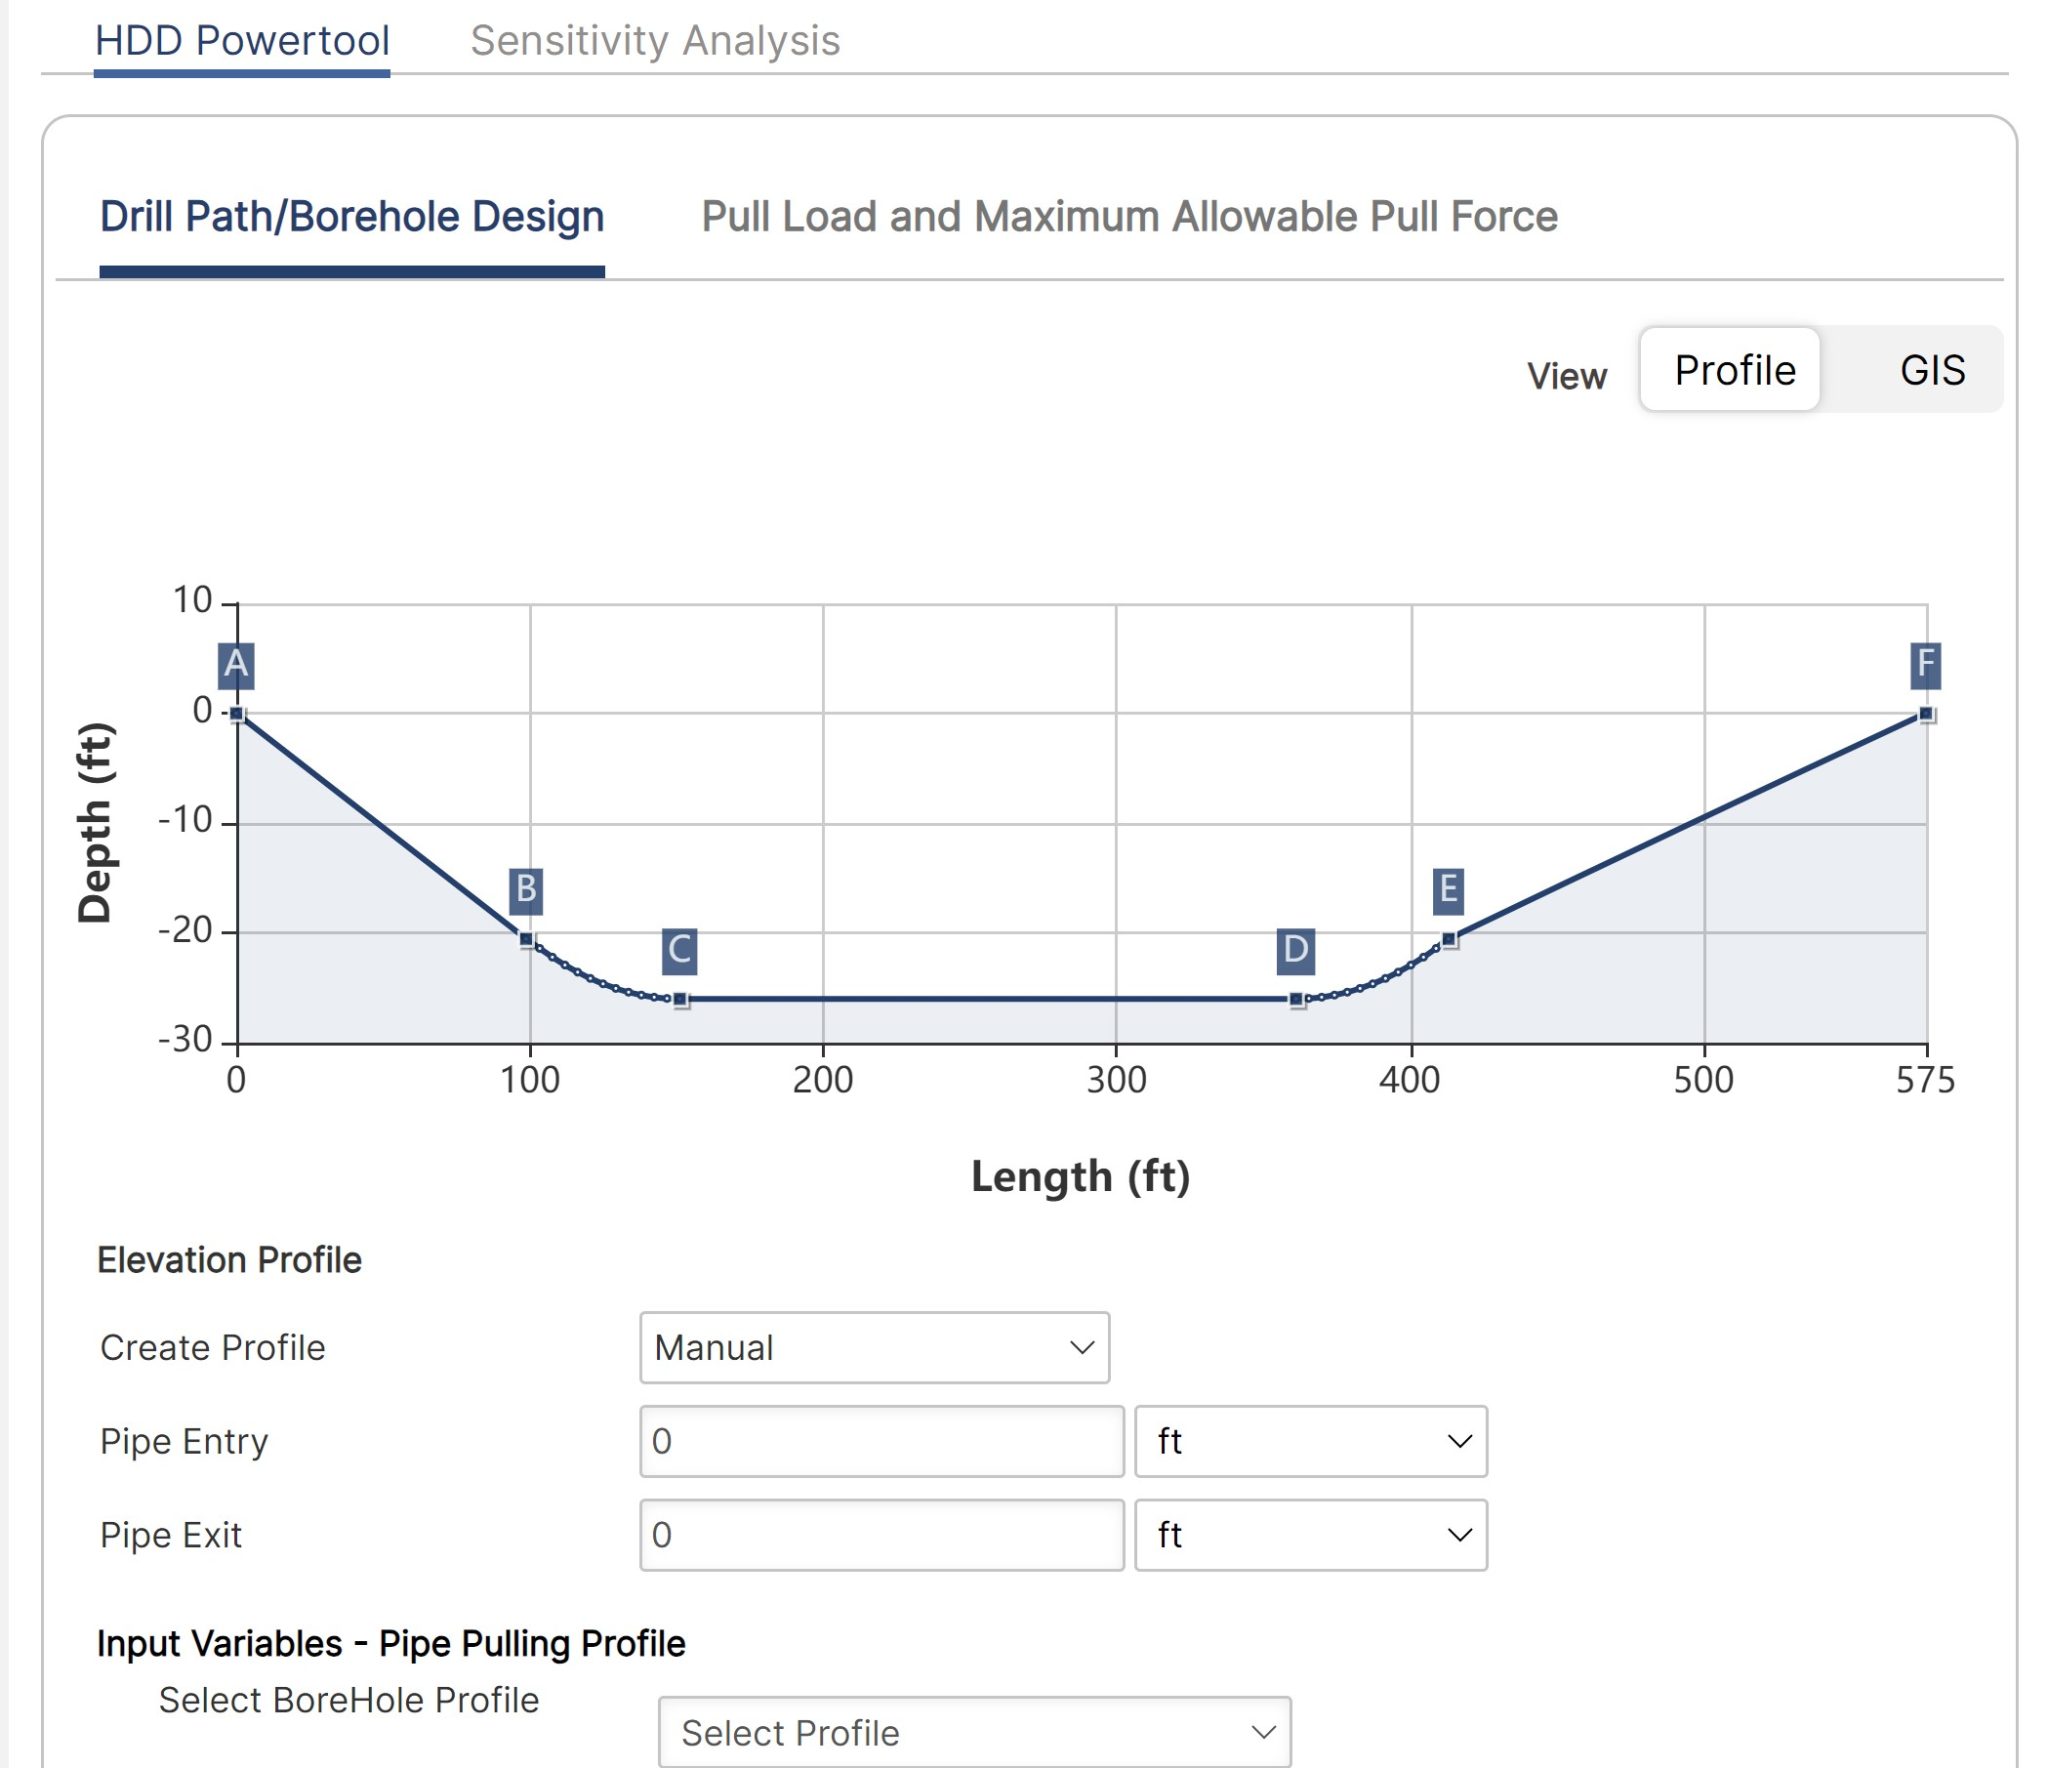The height and width of the screenshot is (1768, 2048).
Task: Open the Select BoreHole Profile dropdown
Action: click(975, 1731)
